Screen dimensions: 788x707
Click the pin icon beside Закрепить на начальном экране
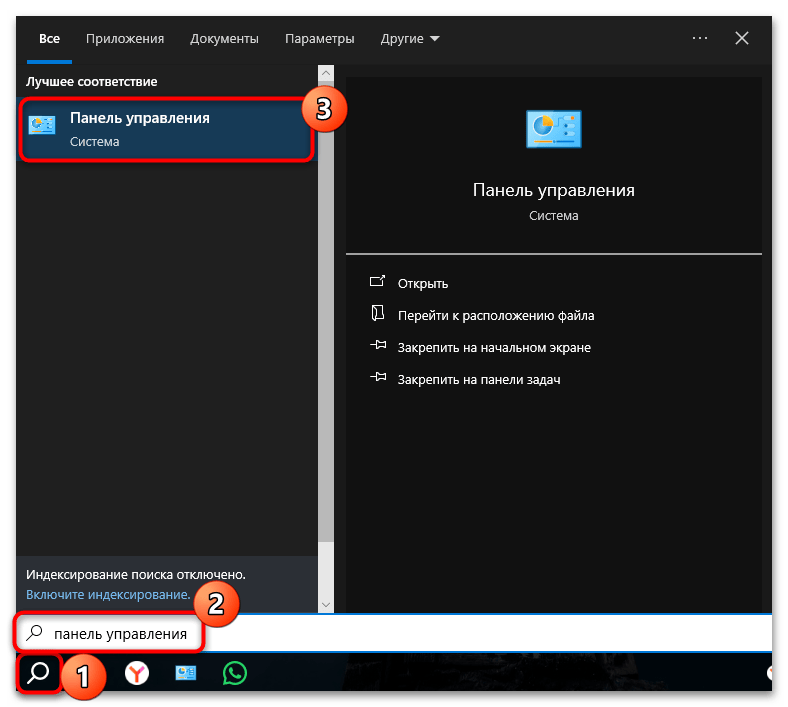pos(377,347)
